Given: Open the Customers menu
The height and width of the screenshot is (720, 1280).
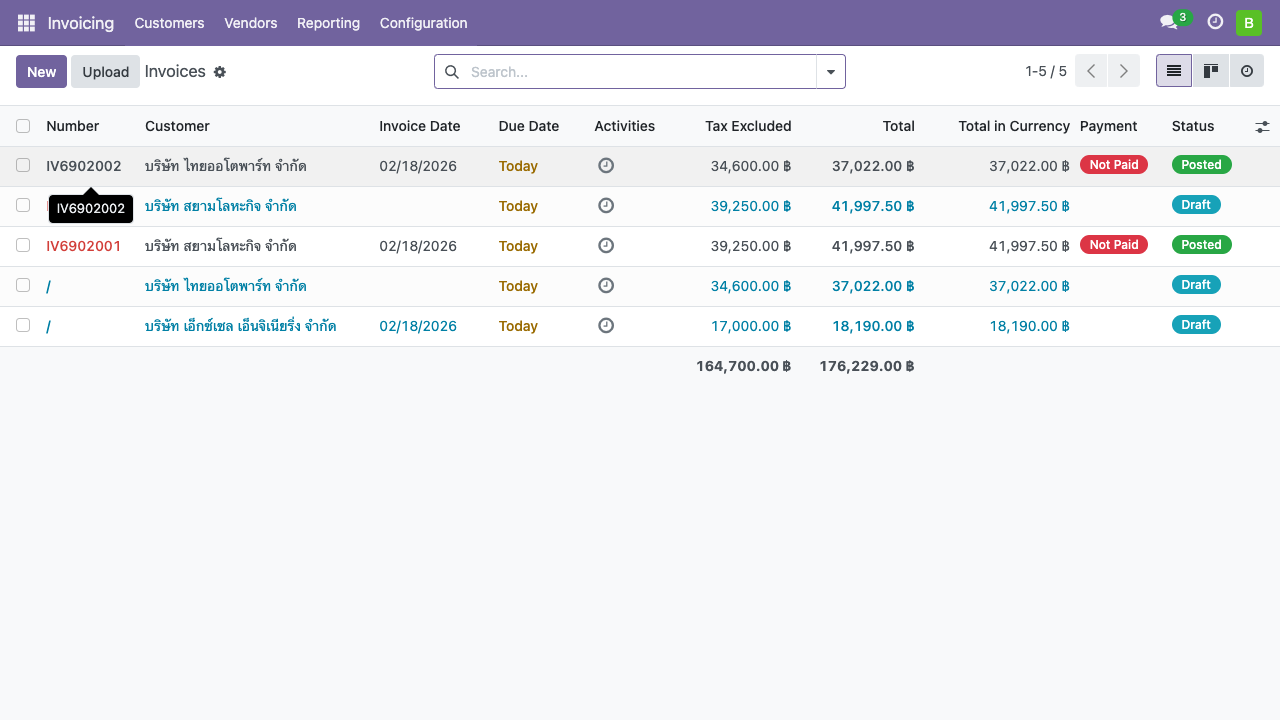Looking at the screenshot, I should 169,23.
